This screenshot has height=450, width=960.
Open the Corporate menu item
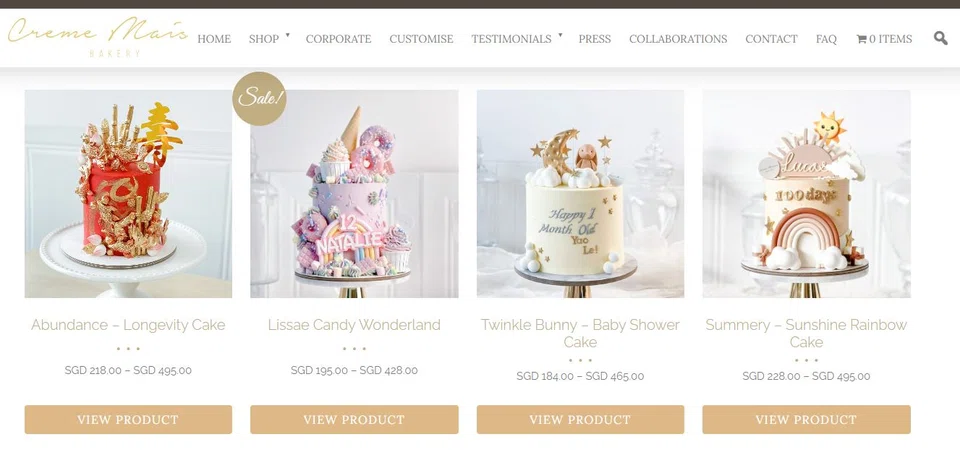tap(339, 39)
